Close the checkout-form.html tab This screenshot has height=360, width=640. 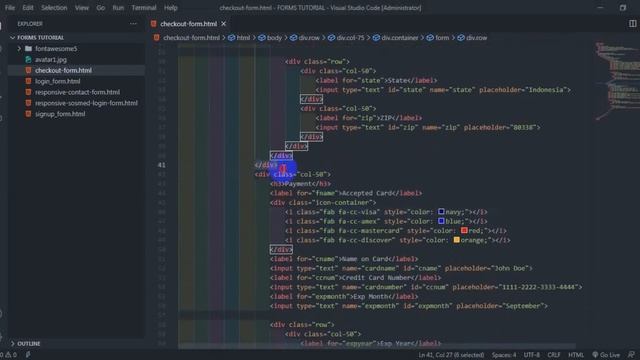tap(224, 24)
